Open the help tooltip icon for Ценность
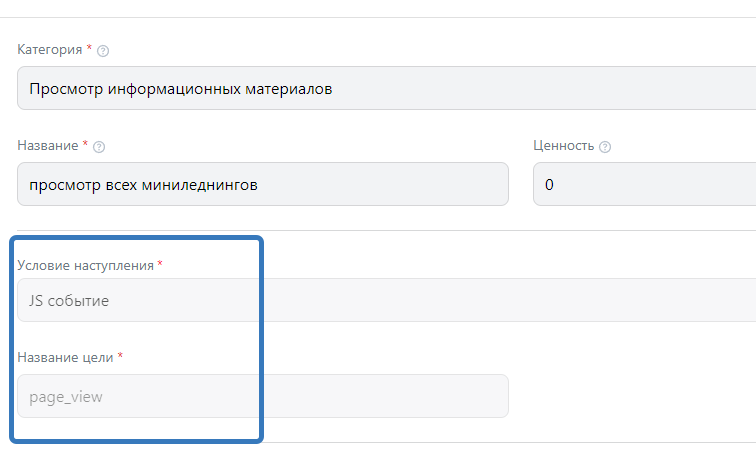The image size is (756, 464). tap(605, 147)
